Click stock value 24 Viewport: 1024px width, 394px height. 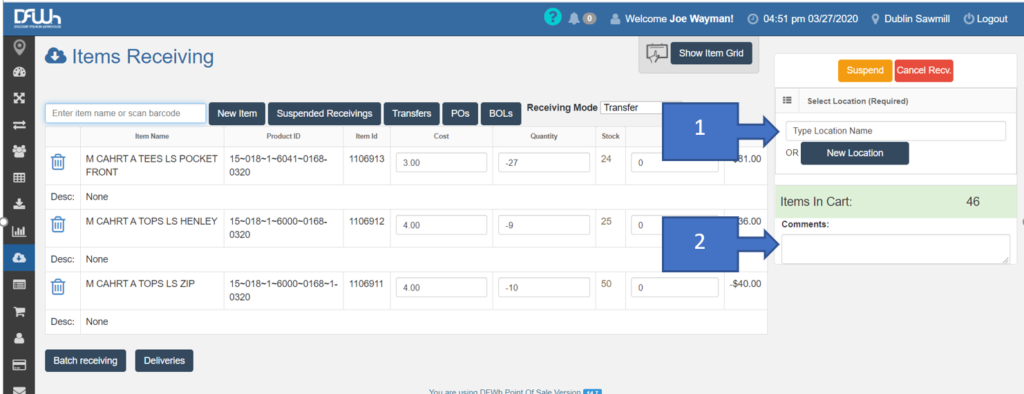pos(606,159)
